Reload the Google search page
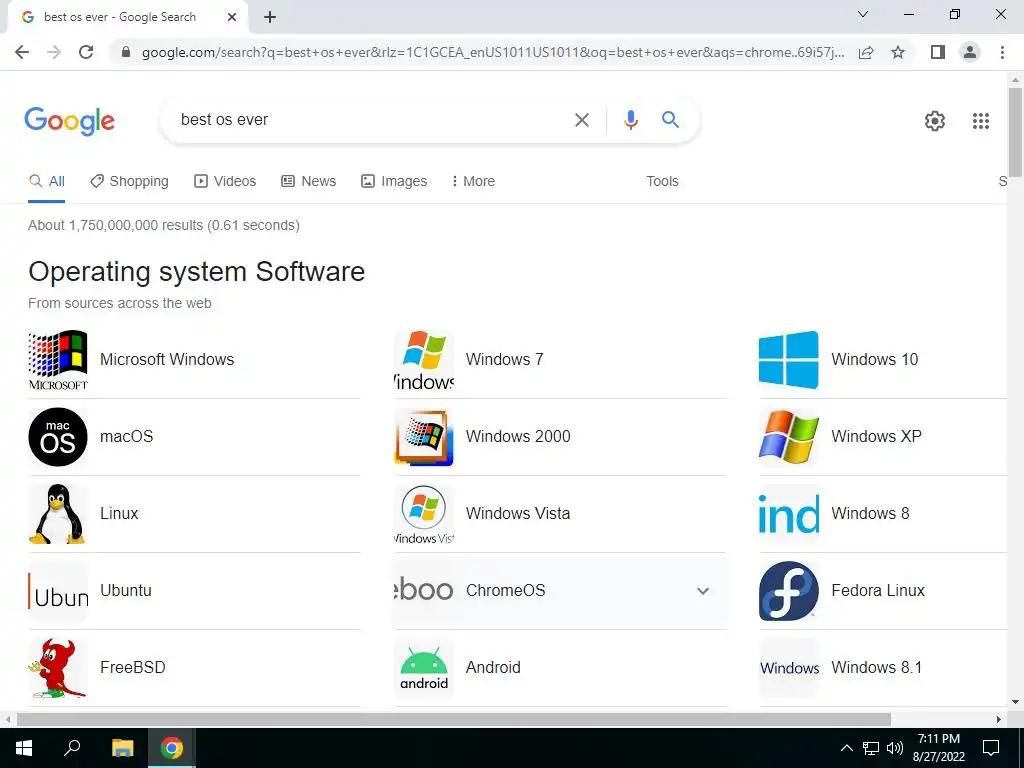The image size is (1024, 768). click(x=86, y=52)
